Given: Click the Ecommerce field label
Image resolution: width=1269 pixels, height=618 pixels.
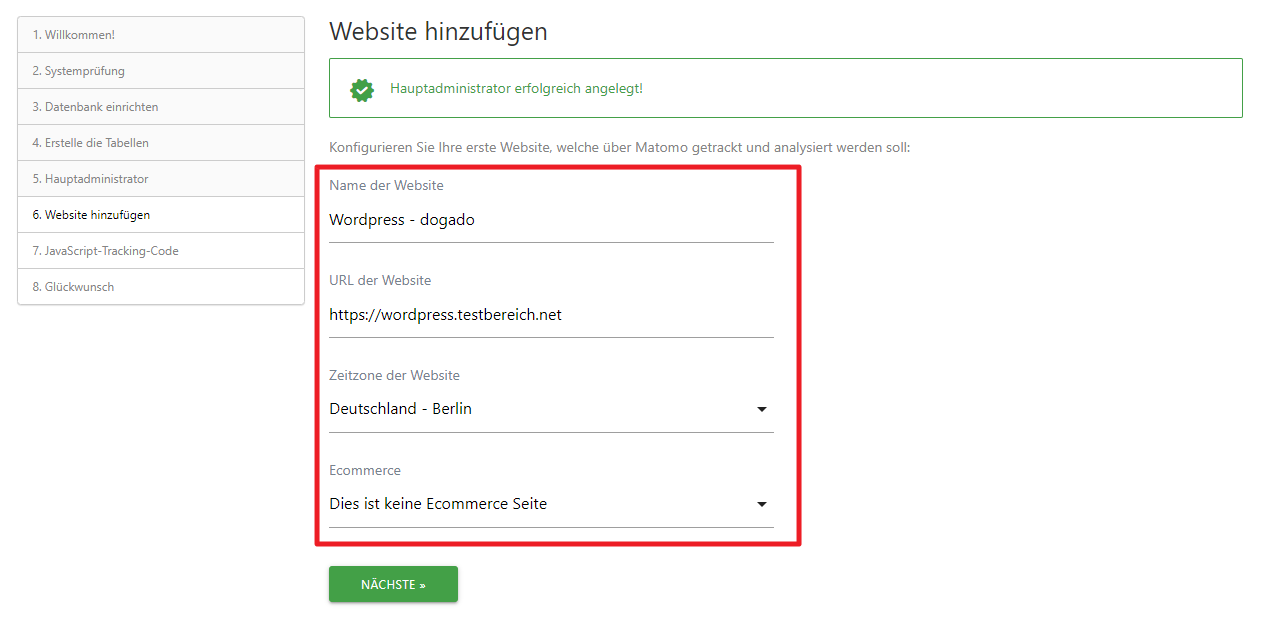Looking at the screenshot, I should 365,470.
